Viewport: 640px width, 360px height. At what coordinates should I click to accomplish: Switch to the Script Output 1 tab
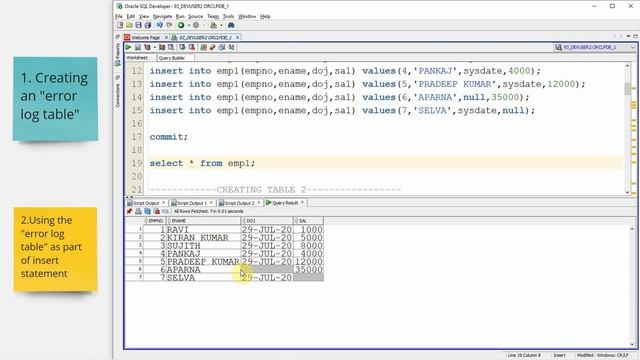(x=192, y=203)
